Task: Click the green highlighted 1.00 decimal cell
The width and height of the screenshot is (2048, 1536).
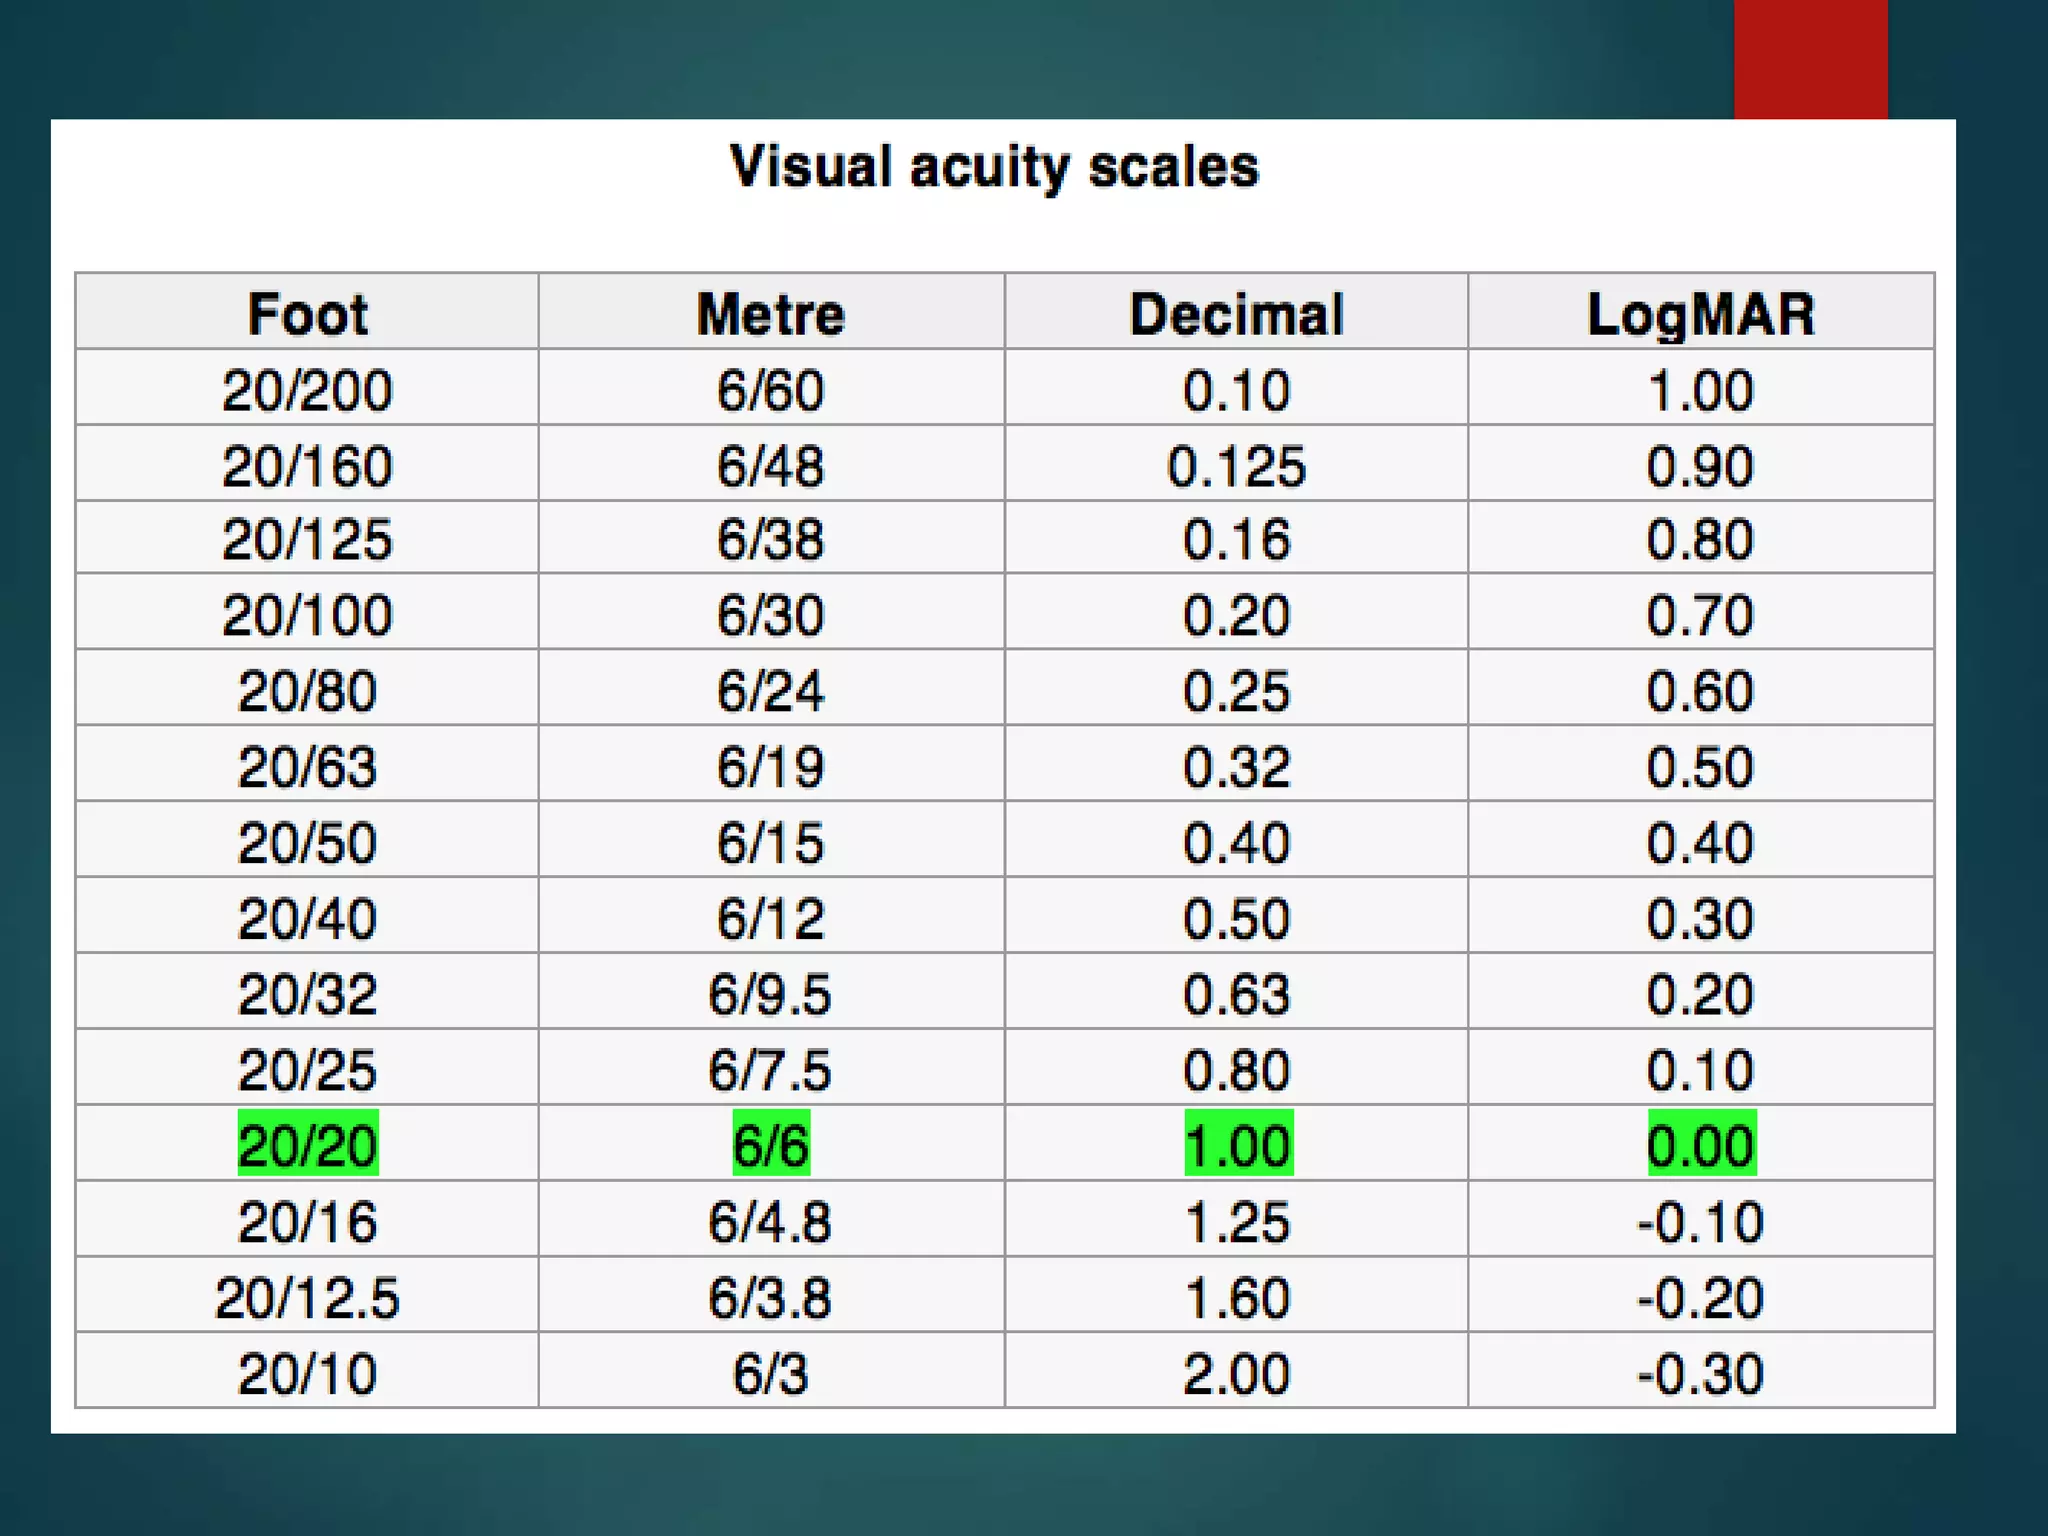Action: [x=1237, y=1145]
